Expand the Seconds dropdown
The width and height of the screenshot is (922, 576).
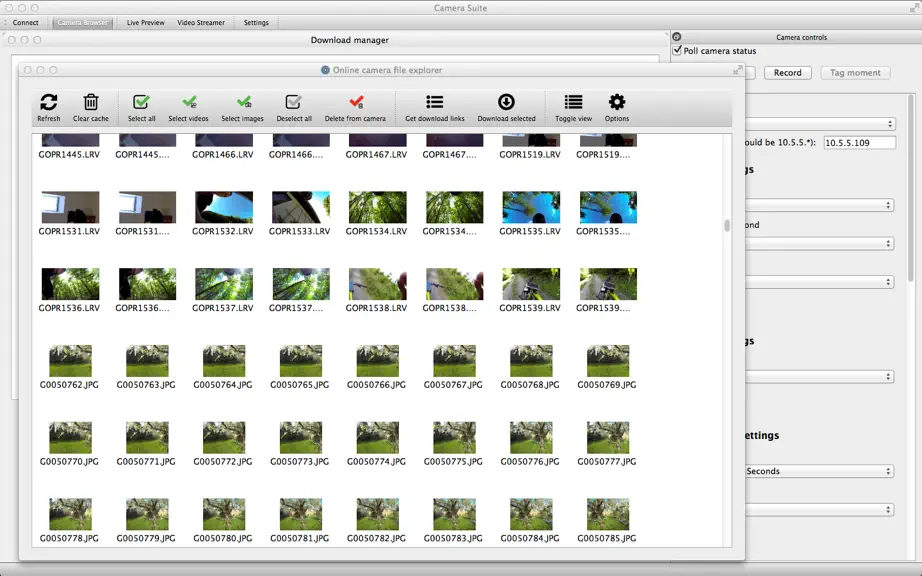(820, 471)
